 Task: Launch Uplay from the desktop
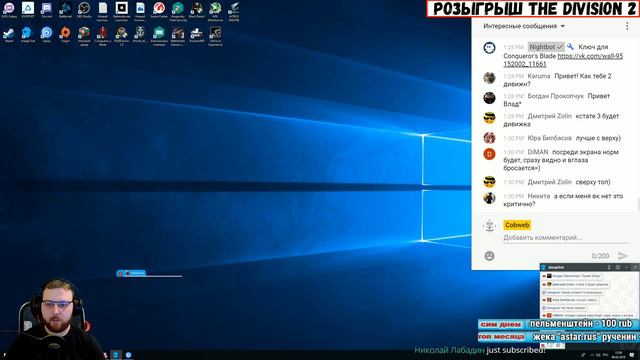pos(47,34)
